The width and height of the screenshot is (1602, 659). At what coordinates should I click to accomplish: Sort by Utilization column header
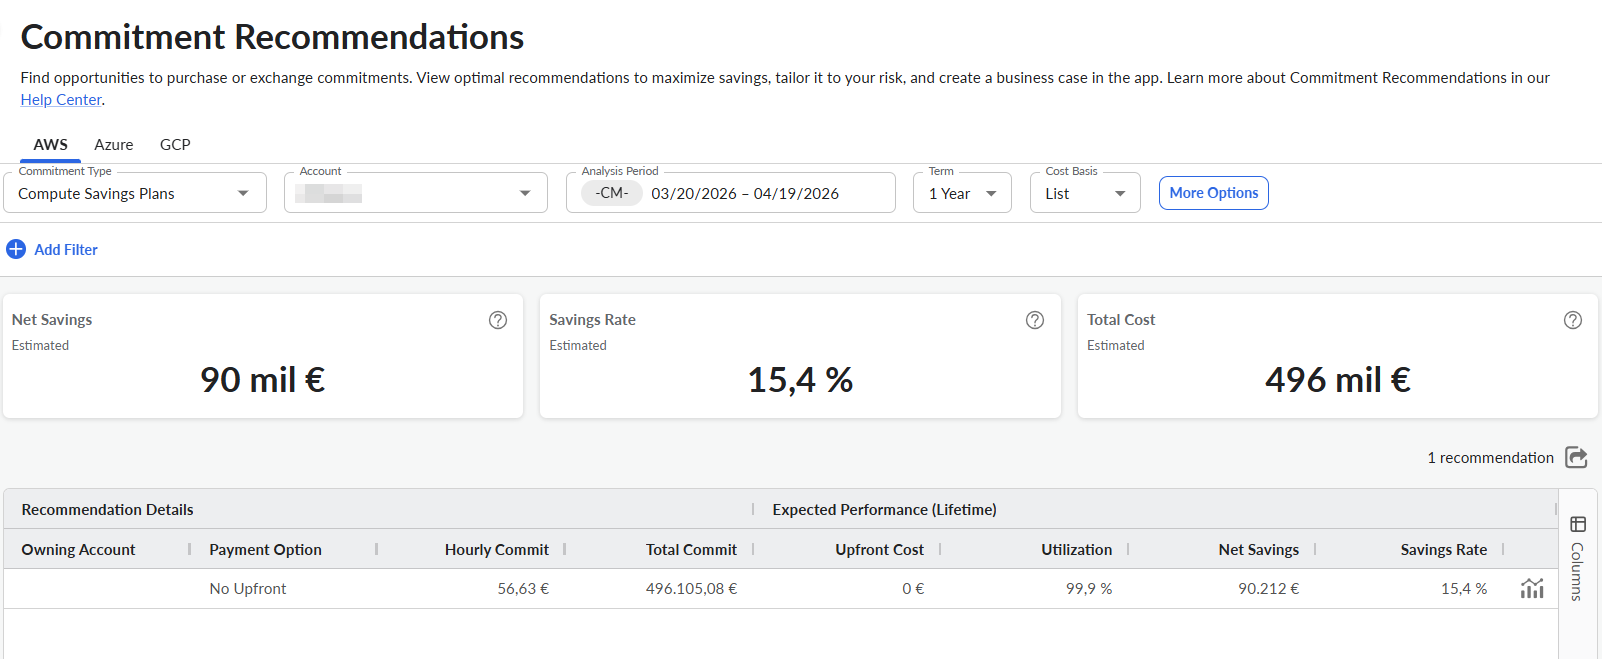click(1076, 549)
